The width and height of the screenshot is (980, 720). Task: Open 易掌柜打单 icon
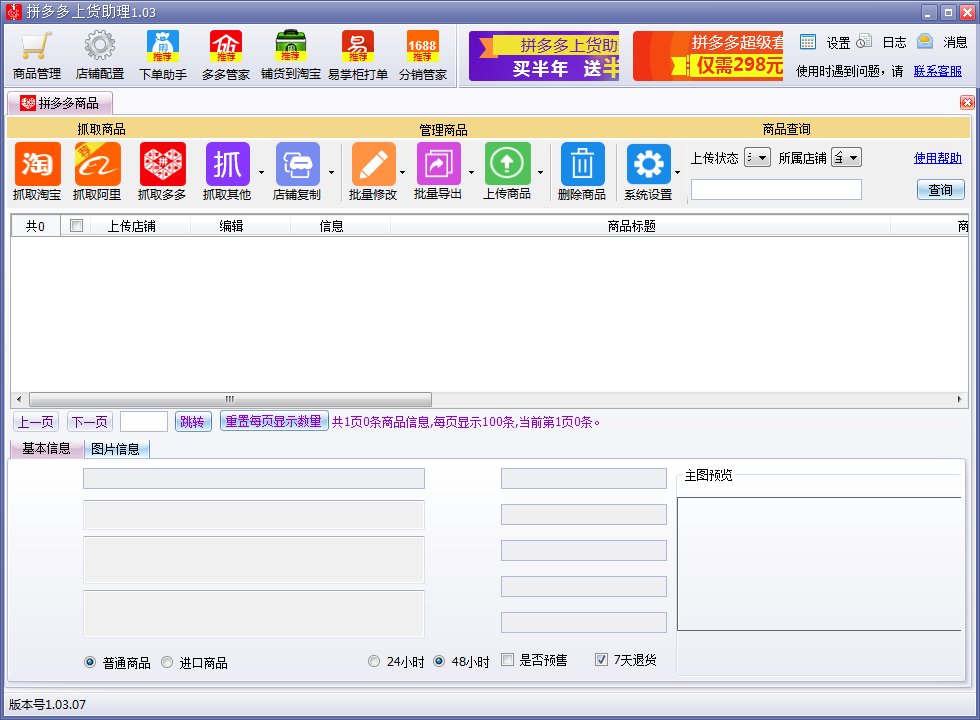(358, 55)
